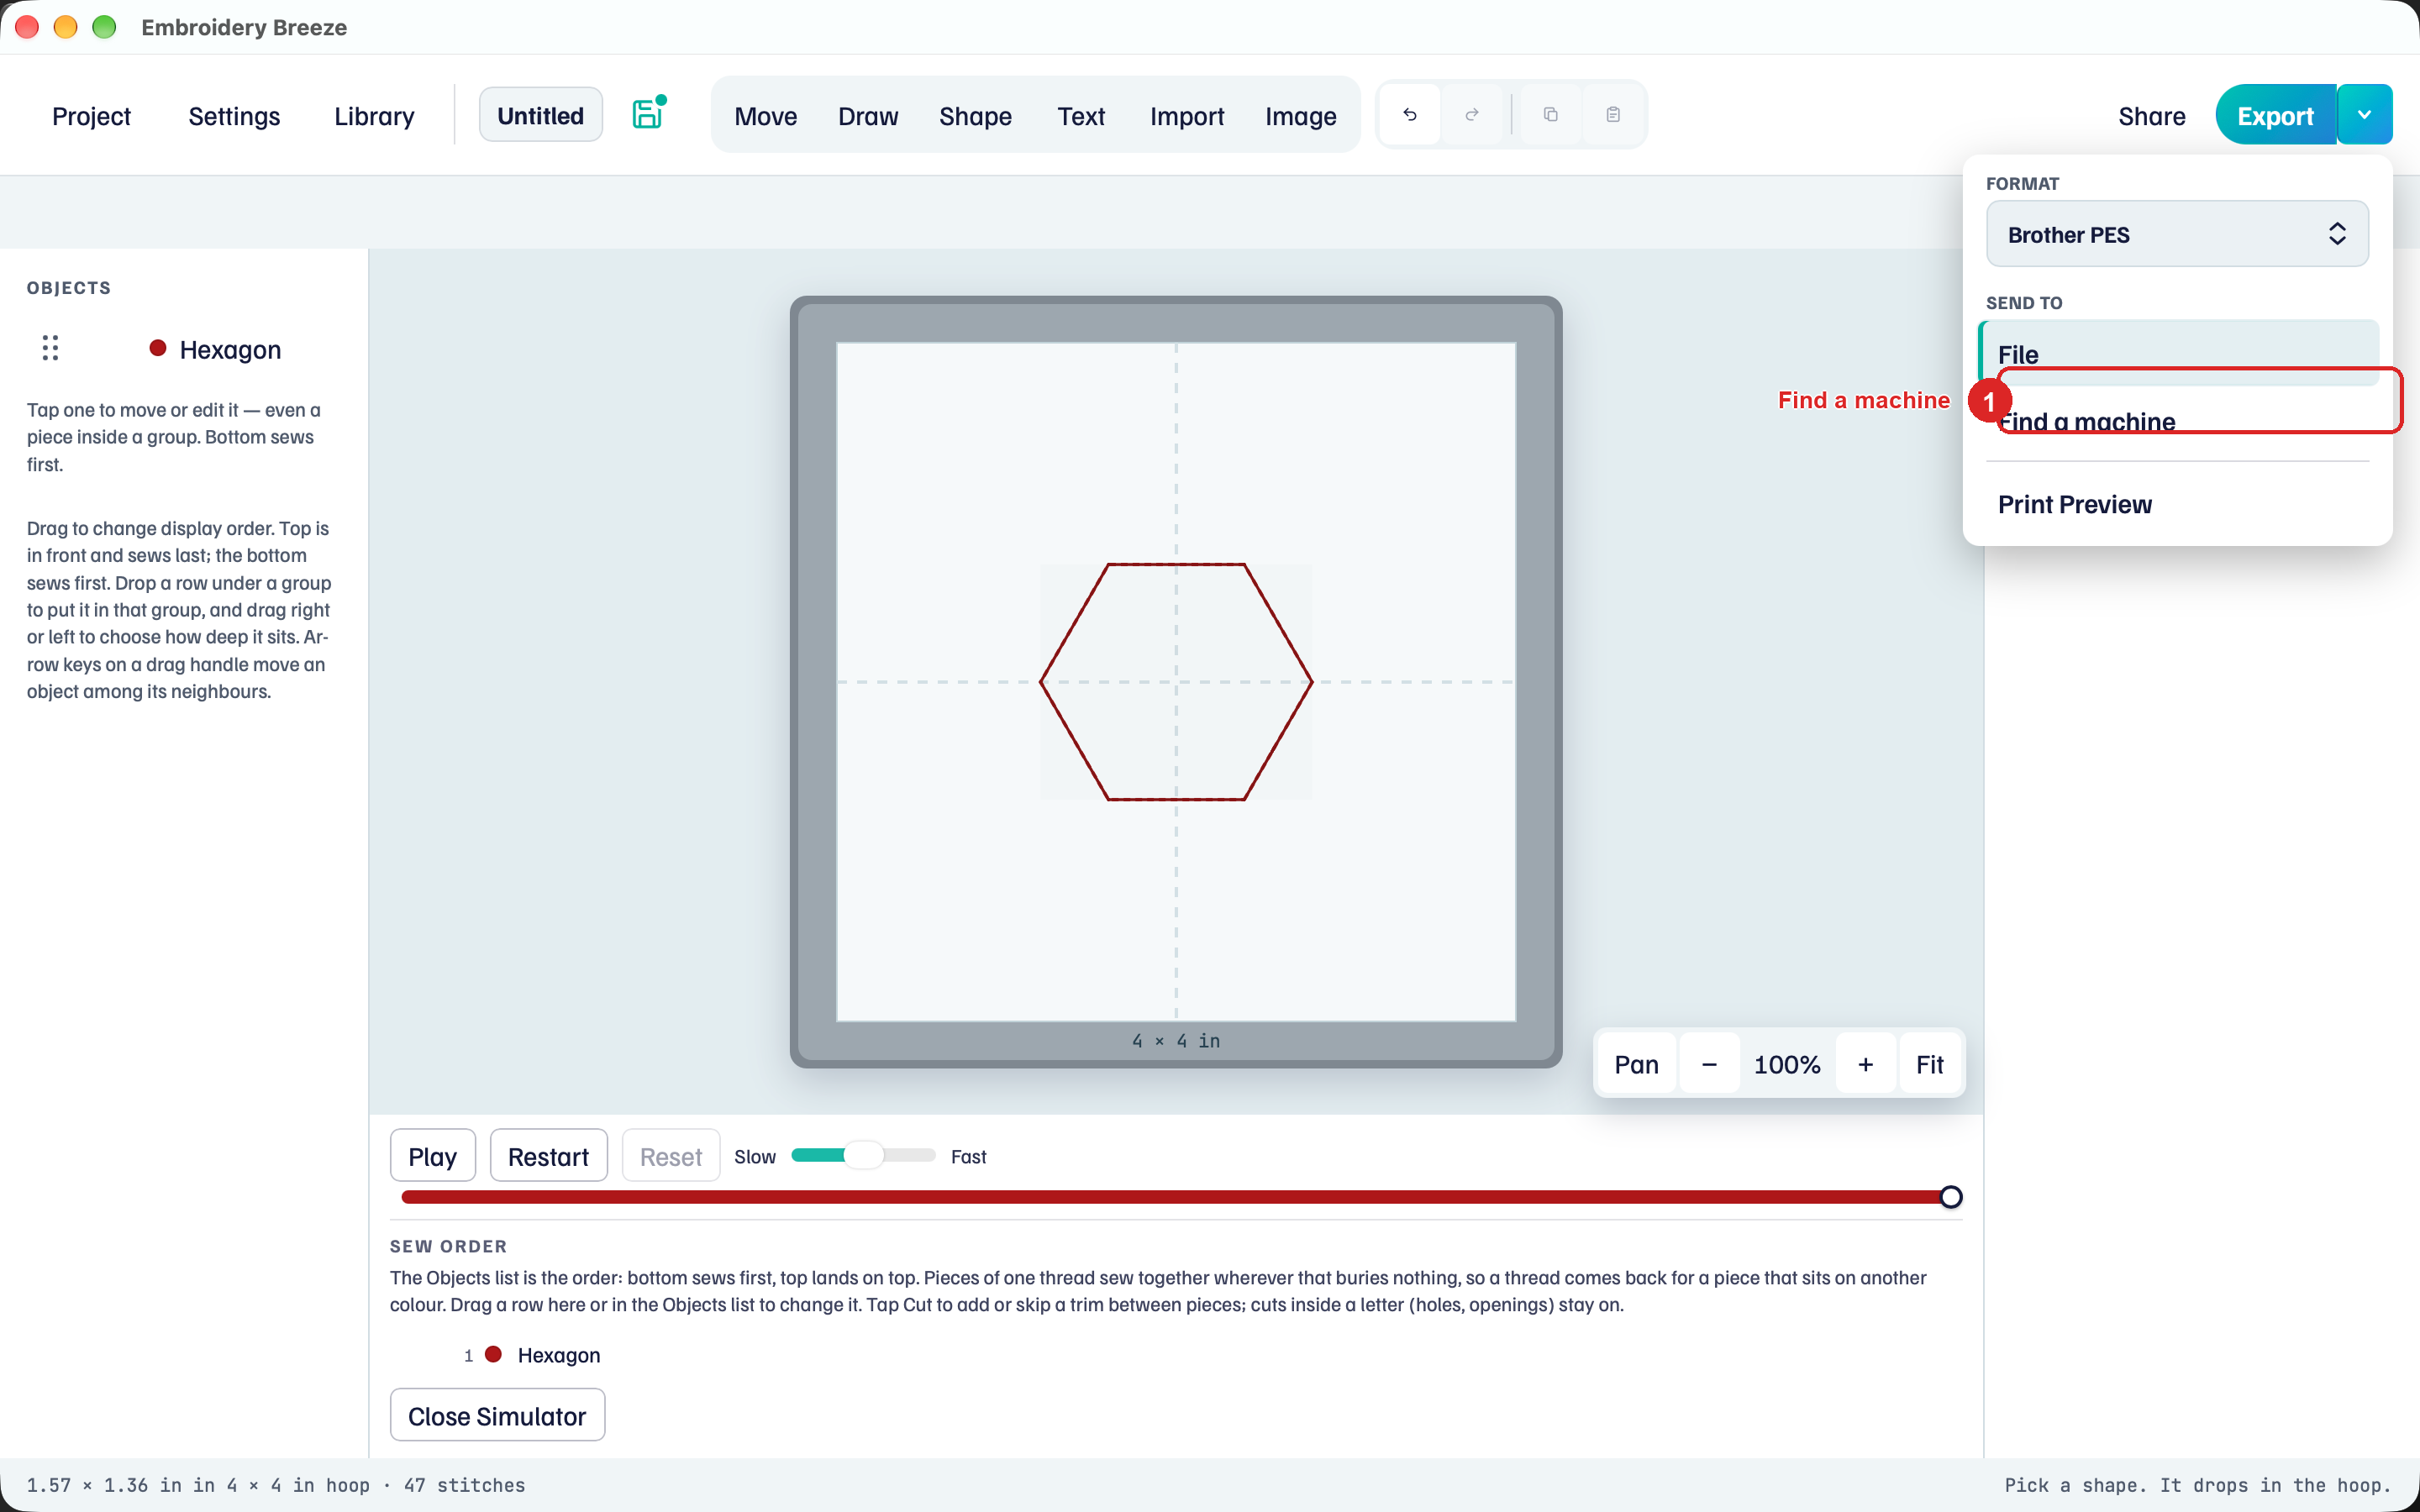Open the Brother PES format selector

click(2177, 234)
